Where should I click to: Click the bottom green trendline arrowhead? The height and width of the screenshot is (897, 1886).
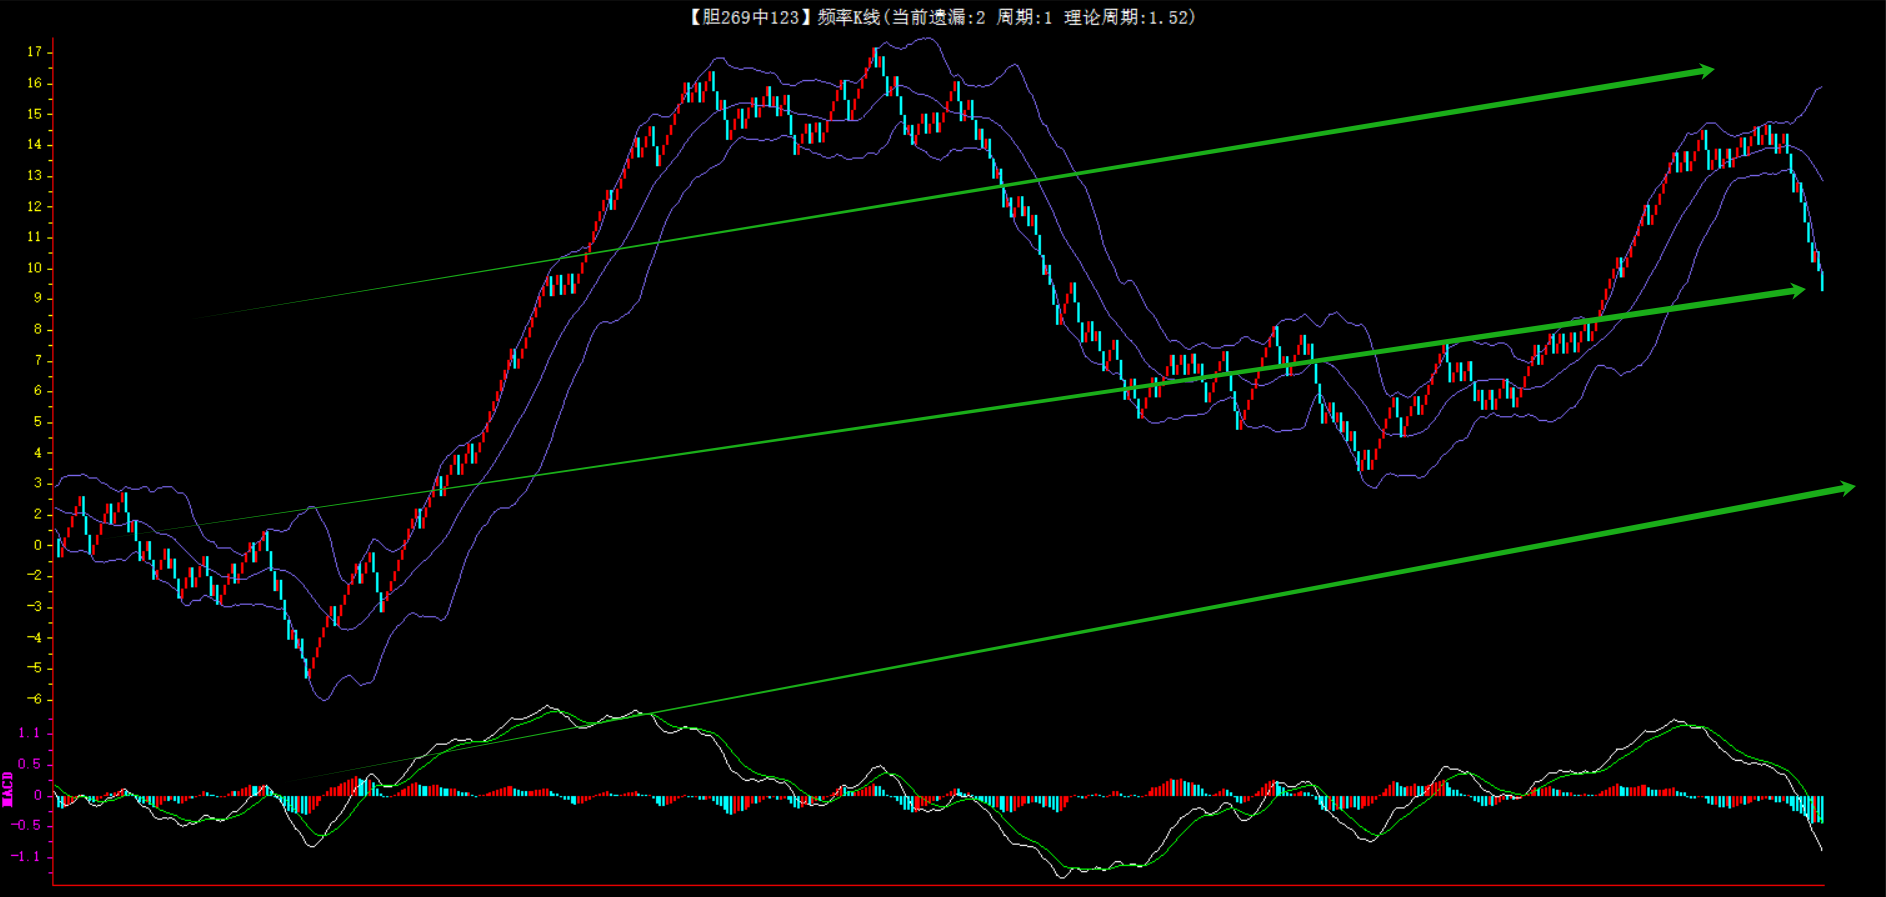(x=1846, y=488)
